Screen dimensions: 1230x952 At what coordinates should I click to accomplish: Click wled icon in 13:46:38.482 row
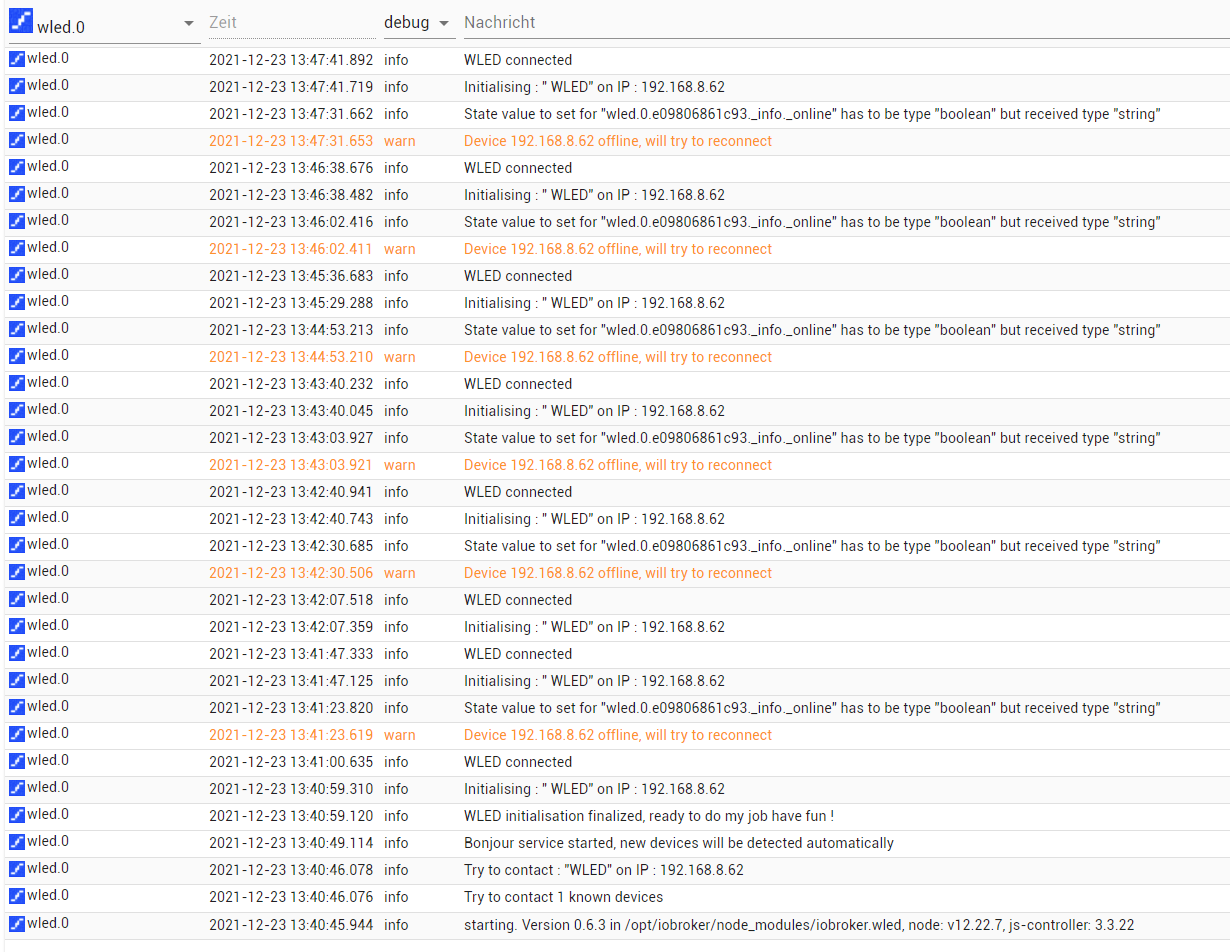(17, 194)
